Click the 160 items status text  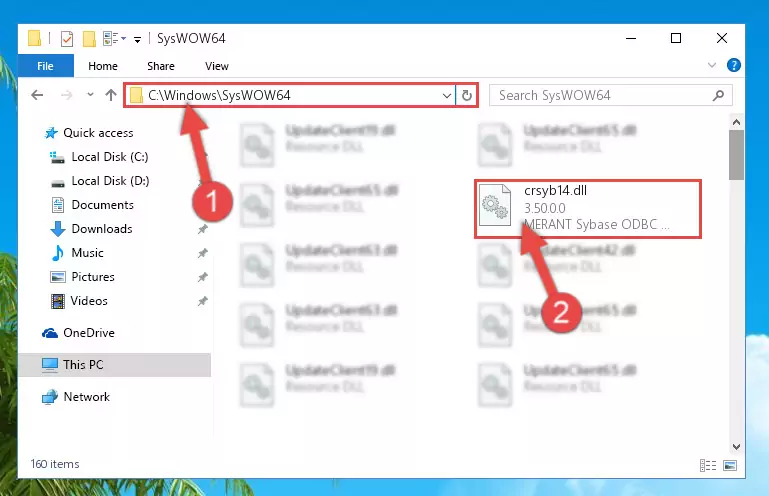coord(55,464)
